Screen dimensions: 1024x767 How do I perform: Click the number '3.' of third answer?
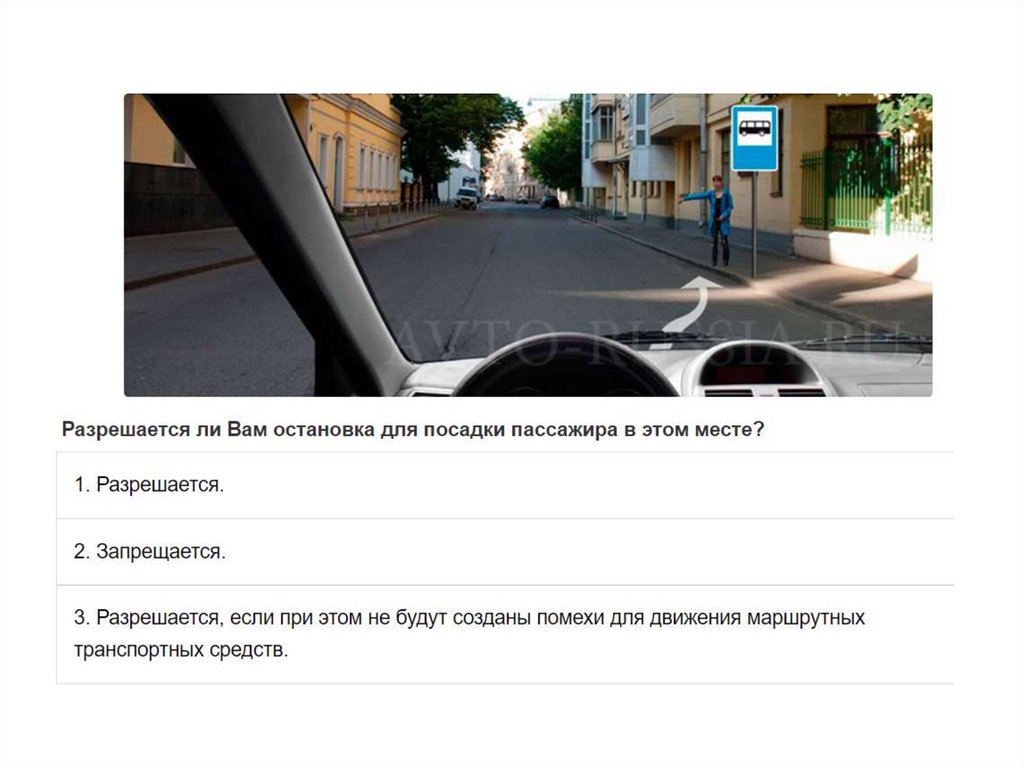point(82,617)
